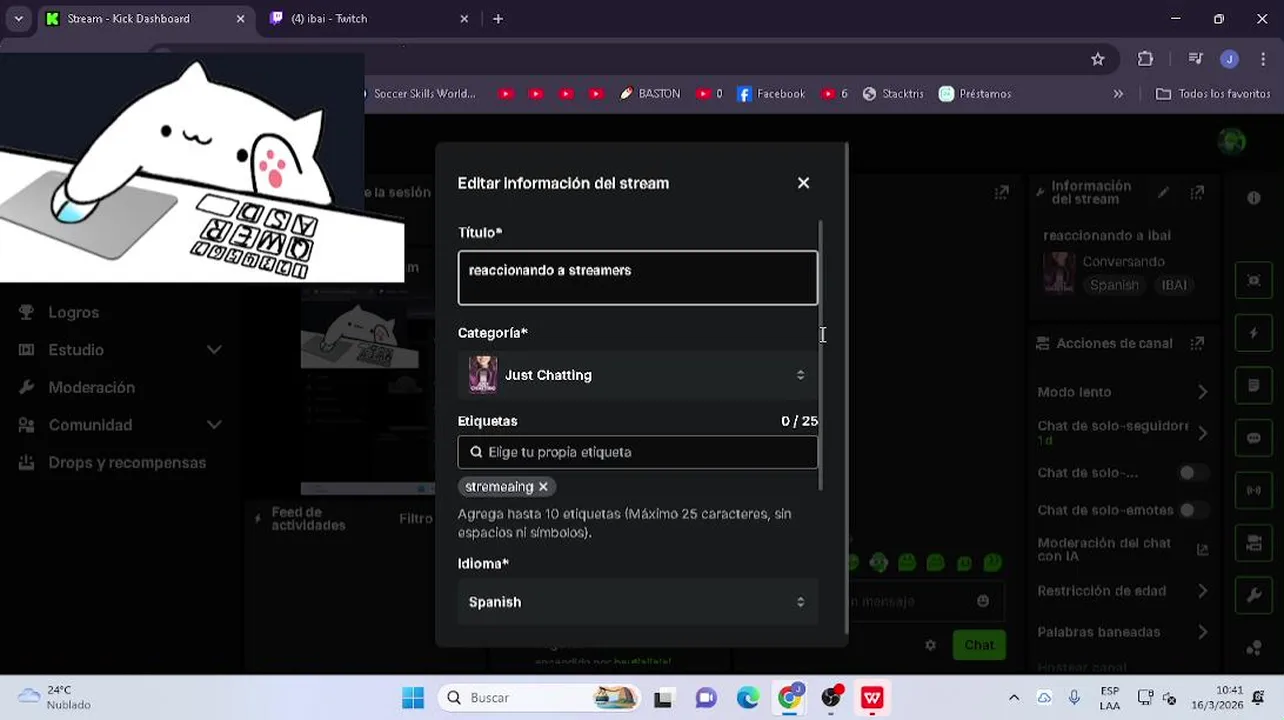This screenshot has height=720, width=1284.
Task: Click the share nodes icon at sidebar bottom
Action: (1254, 648)
